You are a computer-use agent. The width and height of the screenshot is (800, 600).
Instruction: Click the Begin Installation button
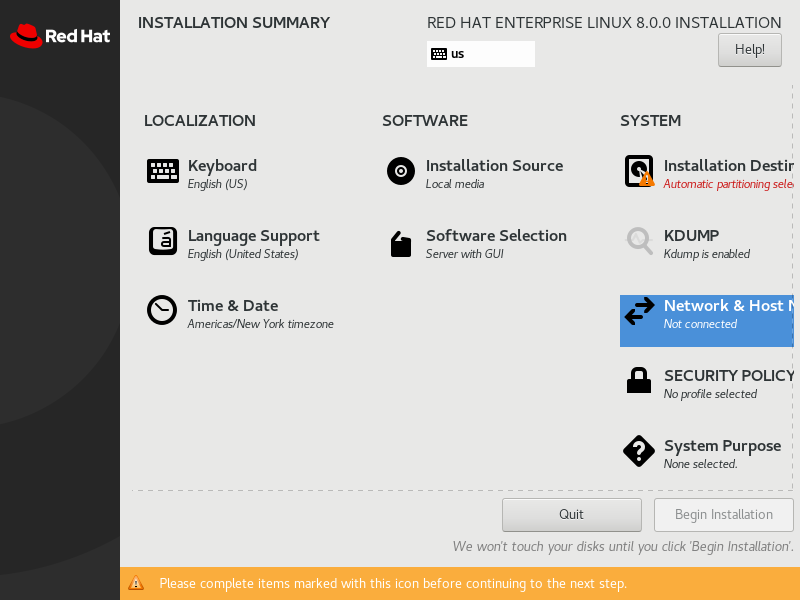coord(723,514)
